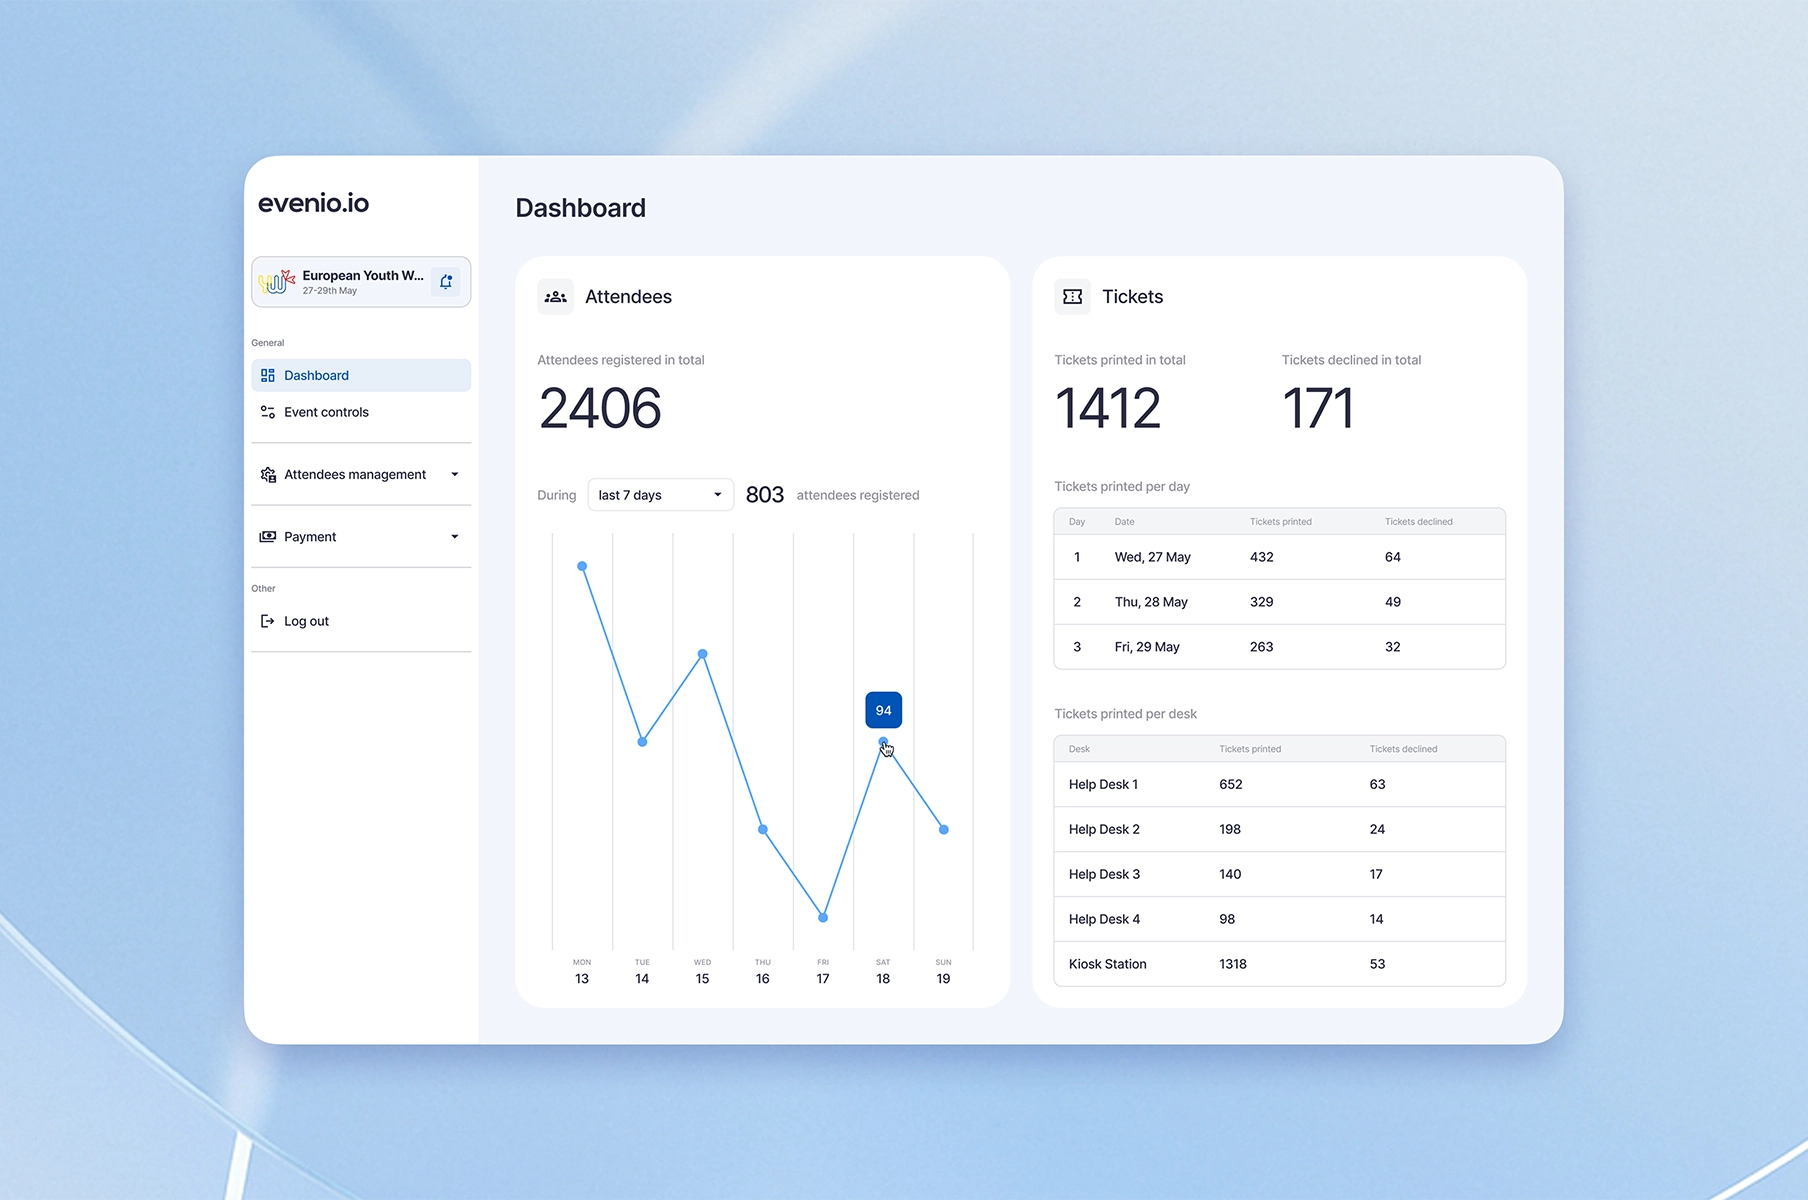
Task: Select the Wed, 27 May table row
Action: pyautogui.click(x=1279, y=557)
